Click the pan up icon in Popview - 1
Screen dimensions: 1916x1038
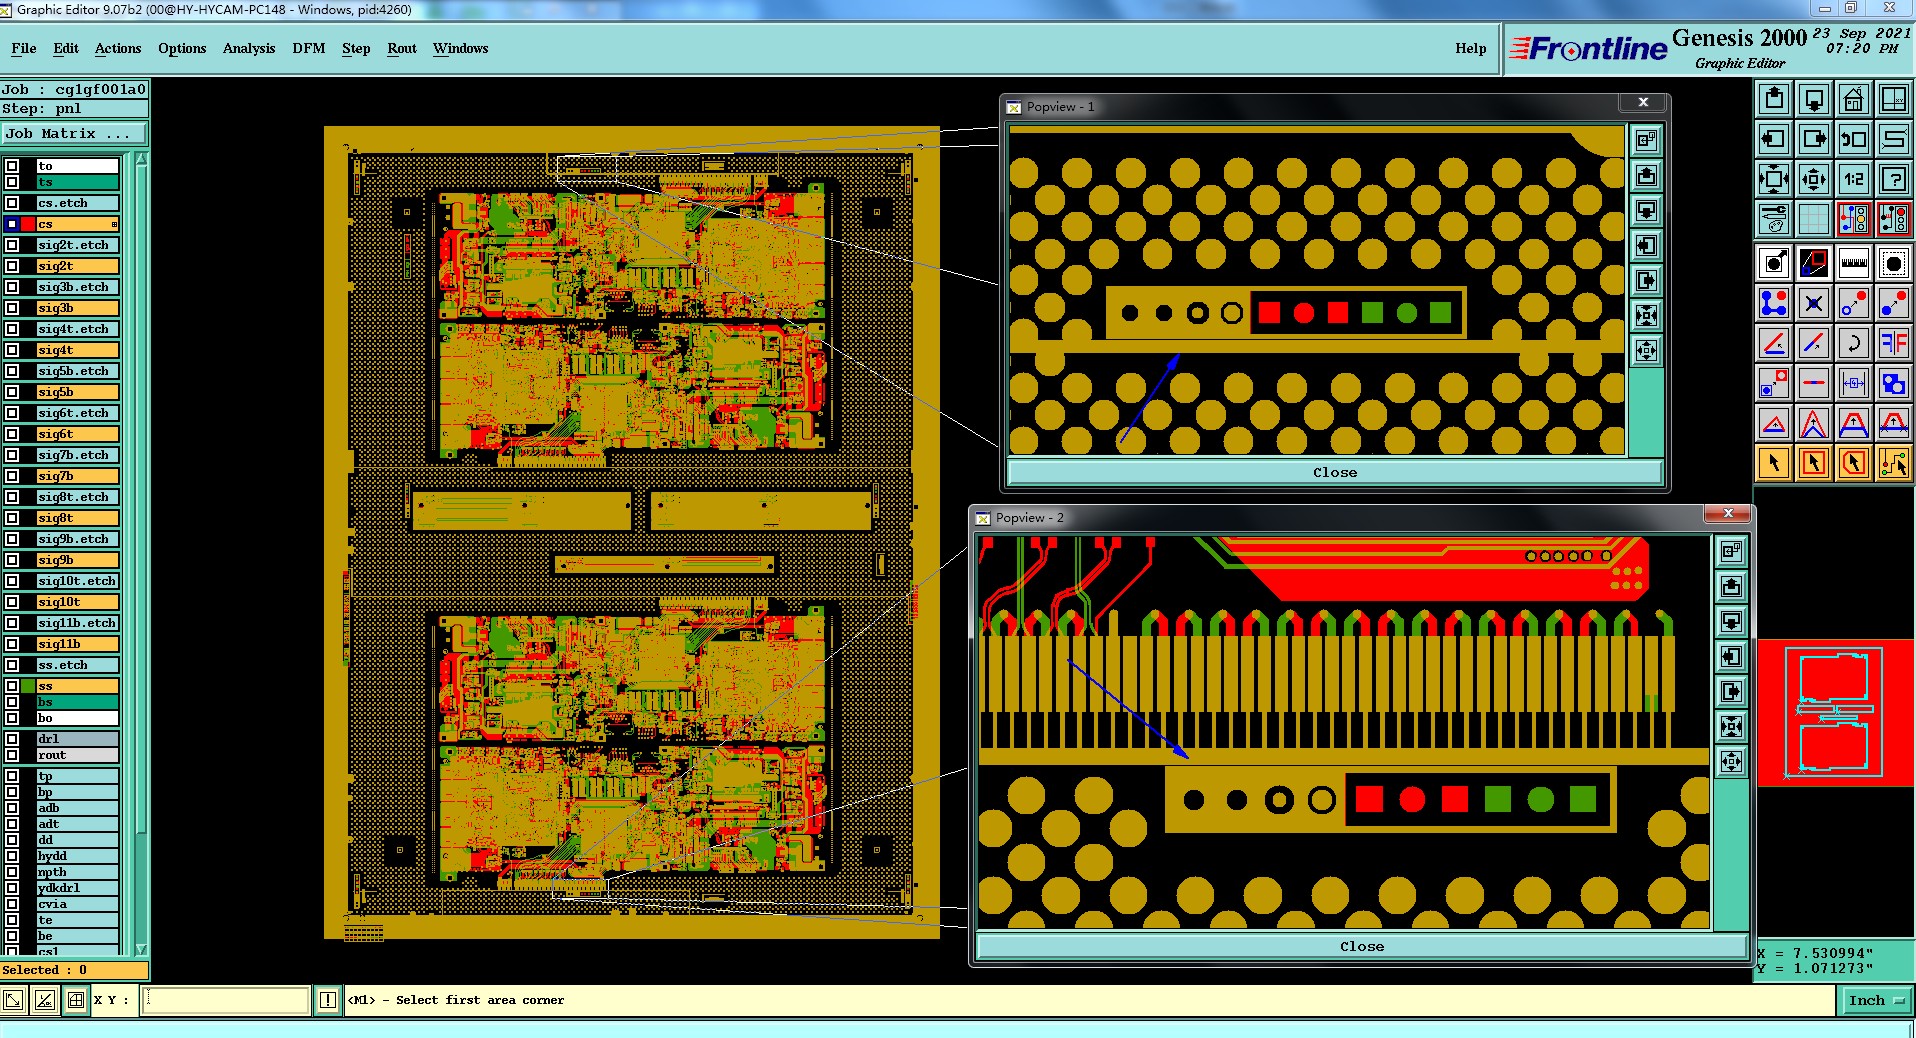(x=1646, y=177)
